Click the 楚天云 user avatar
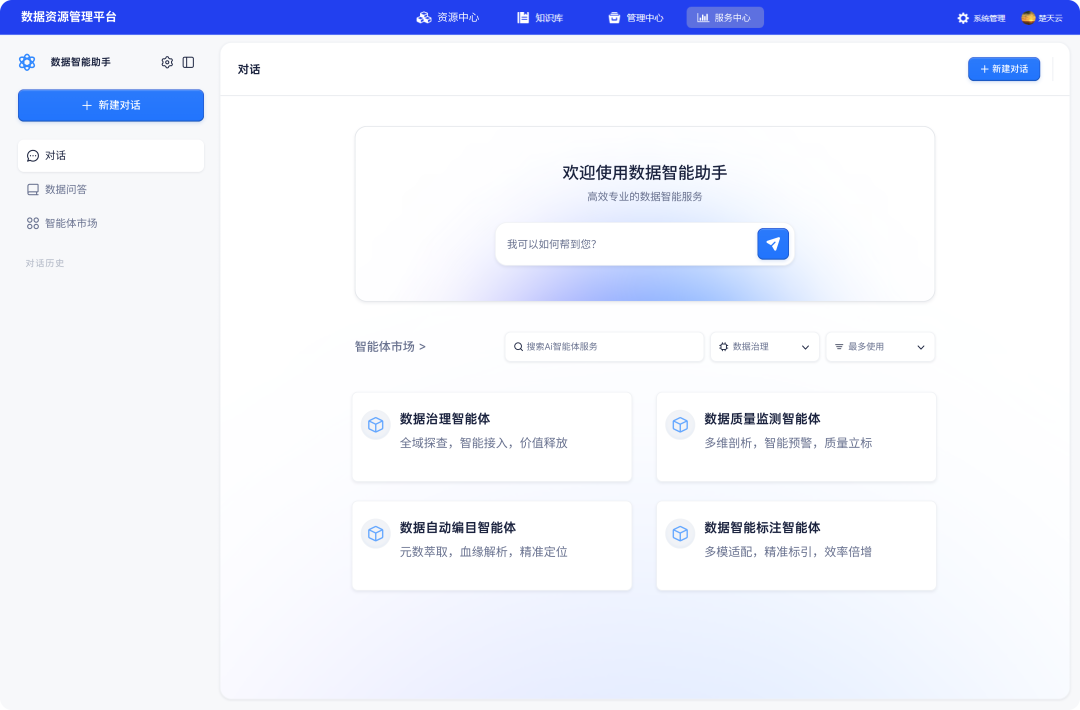 (1028, 17)
